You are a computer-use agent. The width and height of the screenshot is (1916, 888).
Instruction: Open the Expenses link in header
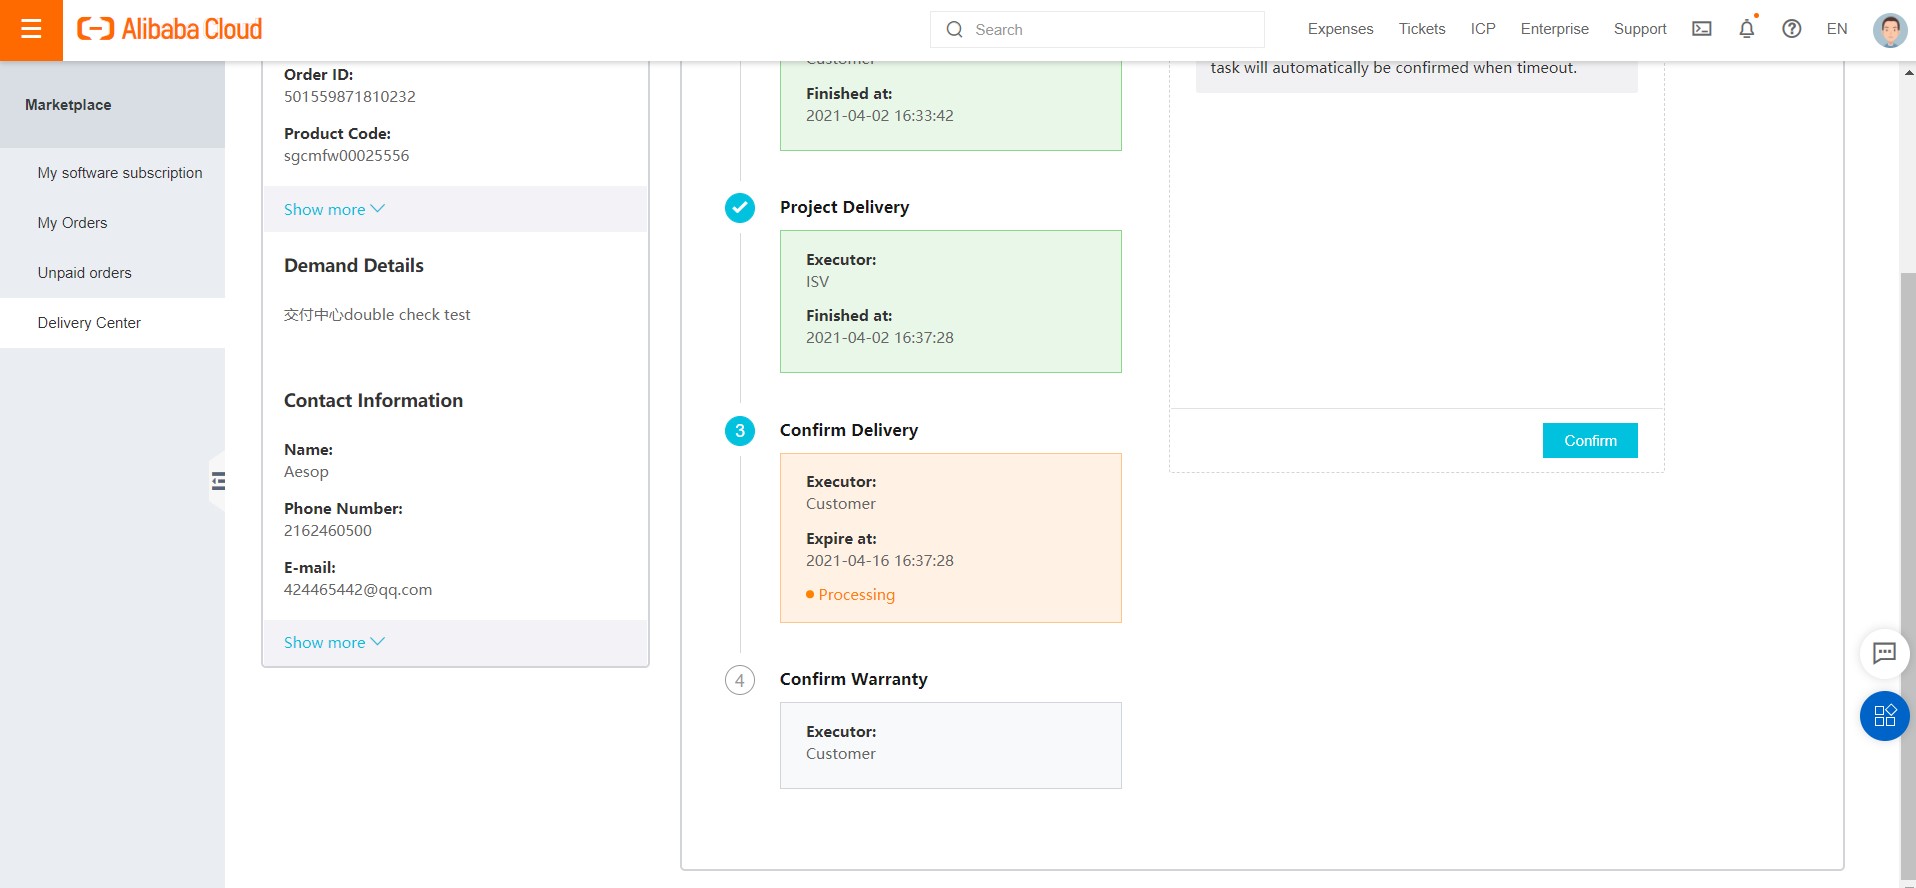tap(1340, 29)
